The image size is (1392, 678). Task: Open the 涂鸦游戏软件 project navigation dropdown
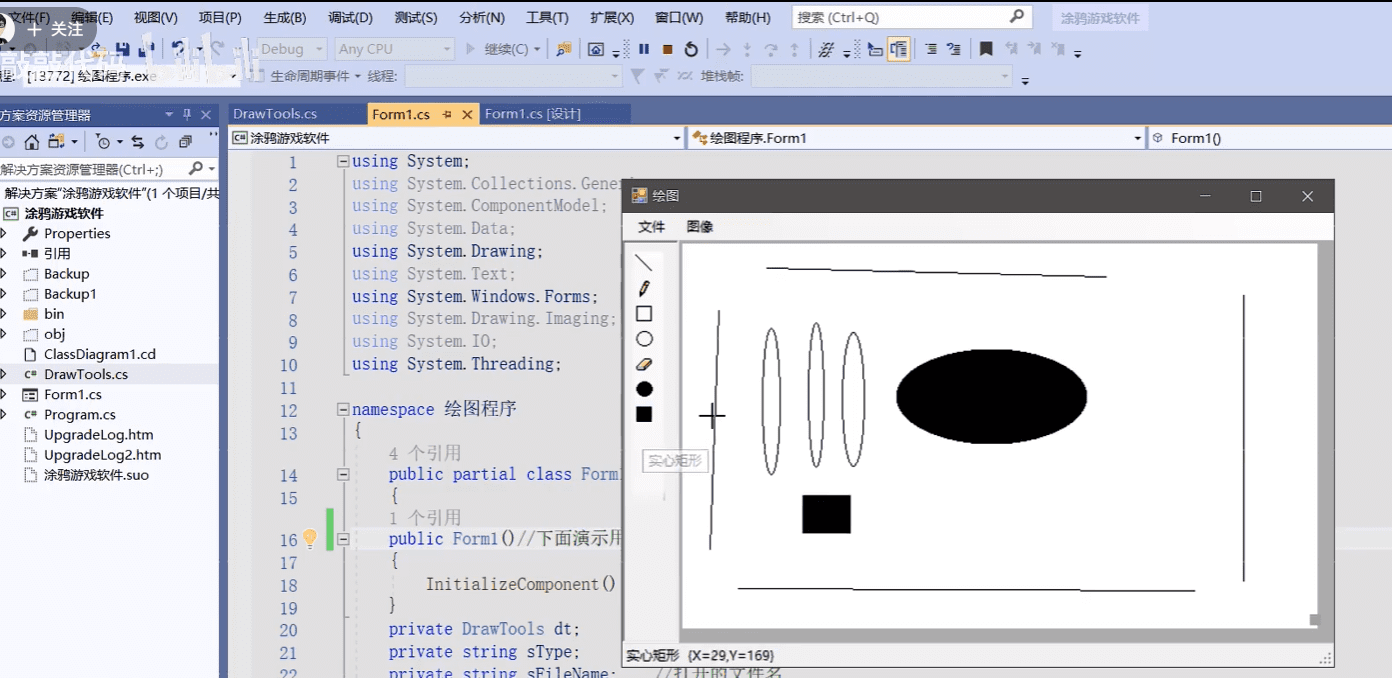pos(457,138)
